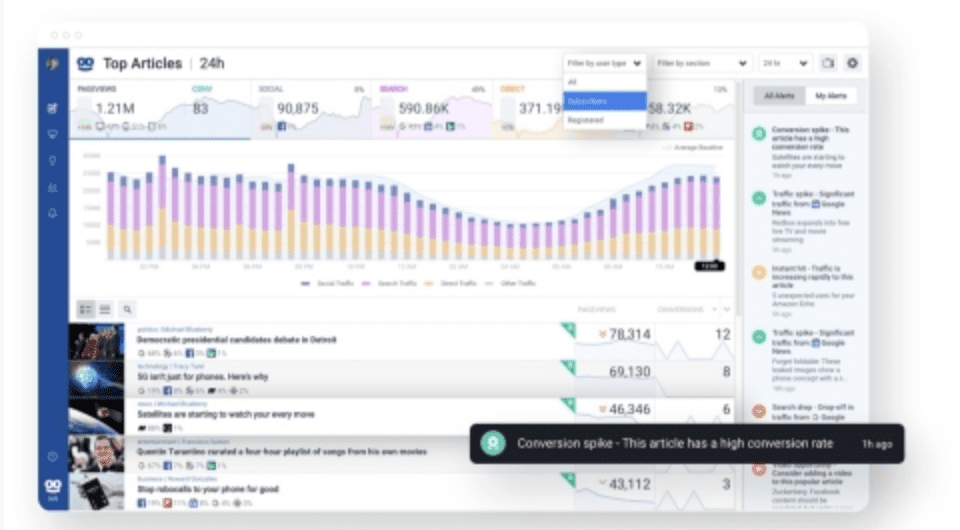Click the owl logo at the sidebar bottom
This screenshot has width=960, height=530.
pyautogui.click(x=53, y=488)
